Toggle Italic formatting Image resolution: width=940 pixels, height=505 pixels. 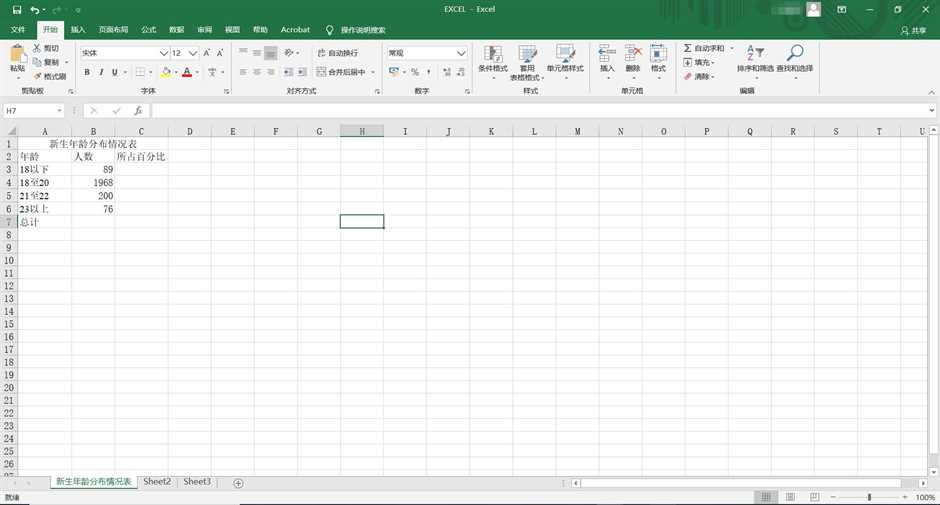[101, 72]
